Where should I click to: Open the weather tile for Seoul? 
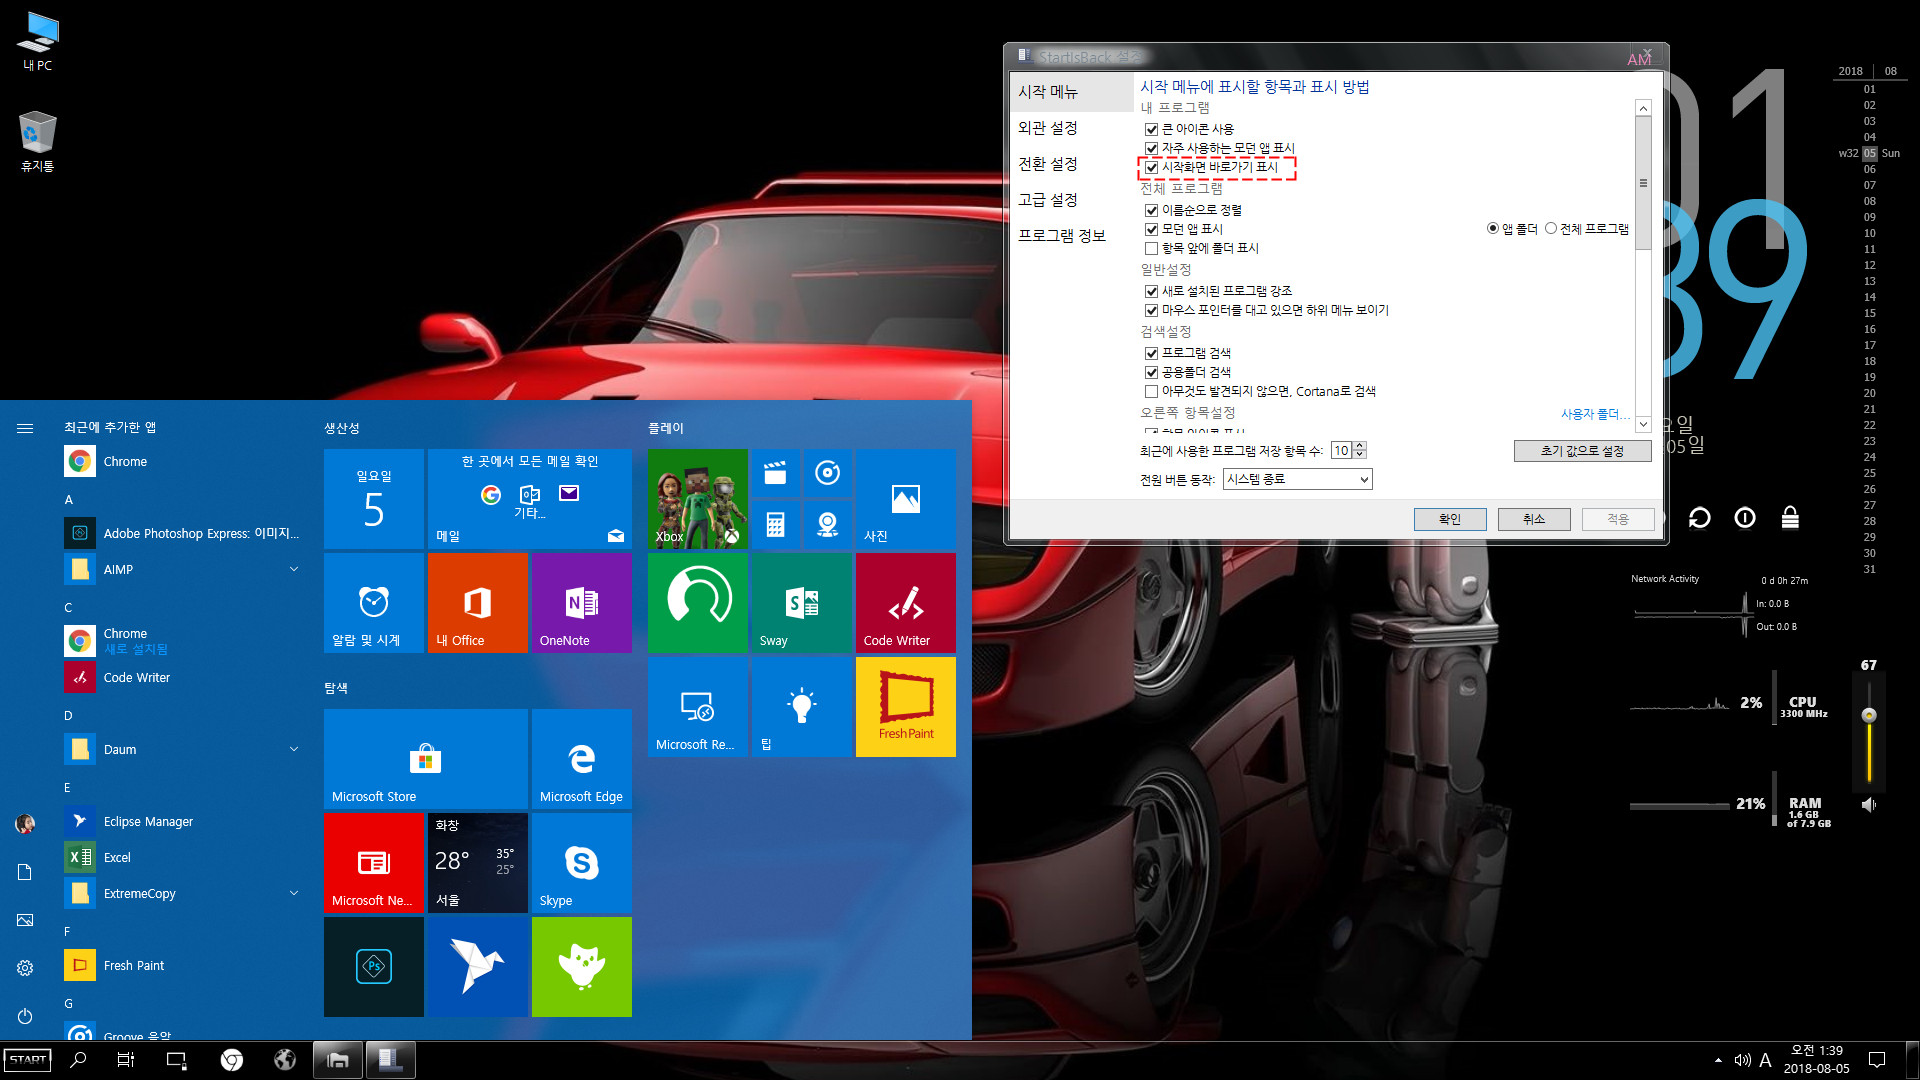(x=477, y=863)
